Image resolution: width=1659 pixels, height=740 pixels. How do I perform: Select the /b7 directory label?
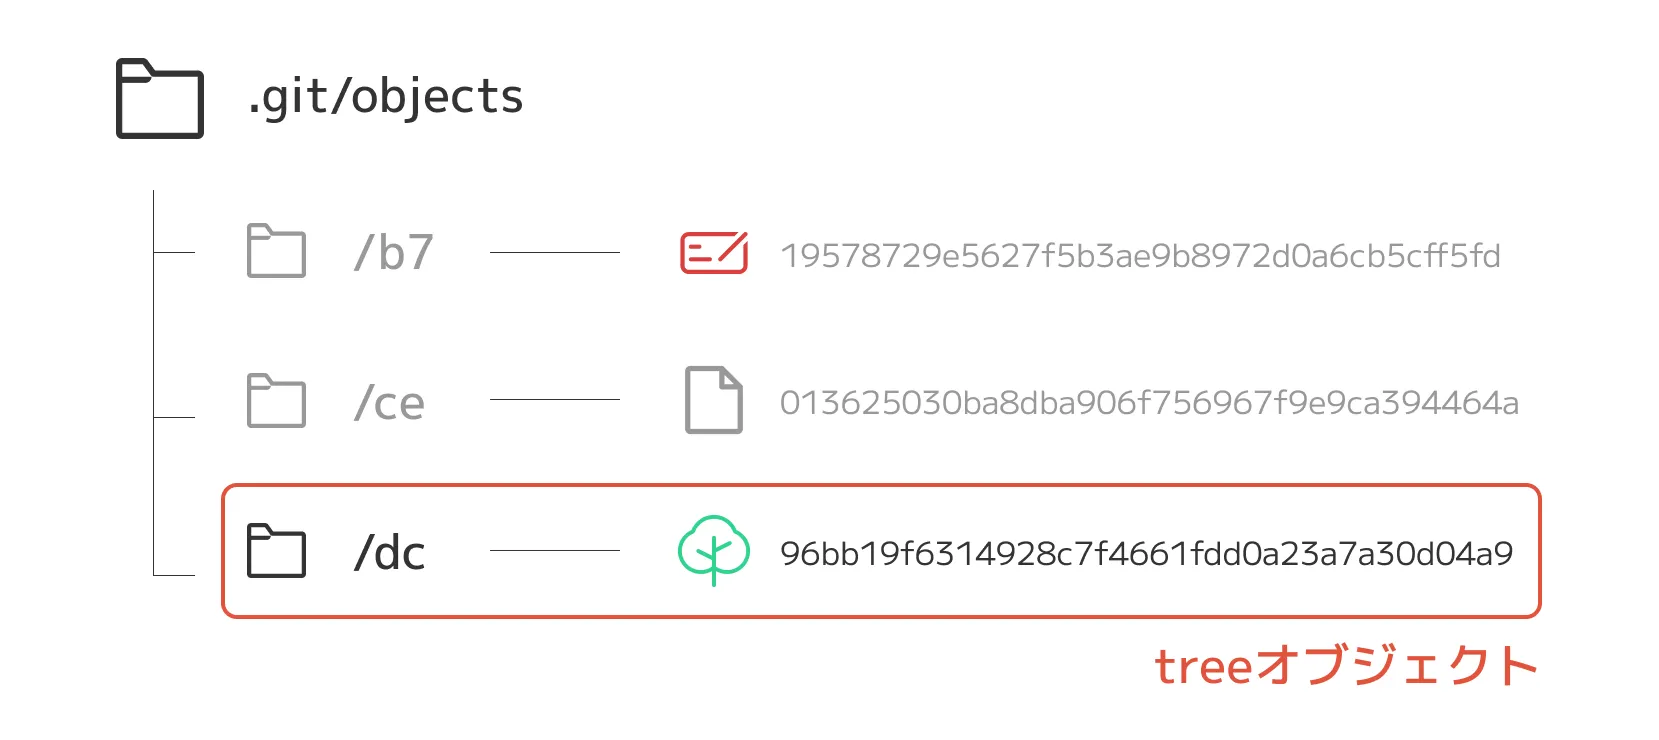tap(393, 253)
